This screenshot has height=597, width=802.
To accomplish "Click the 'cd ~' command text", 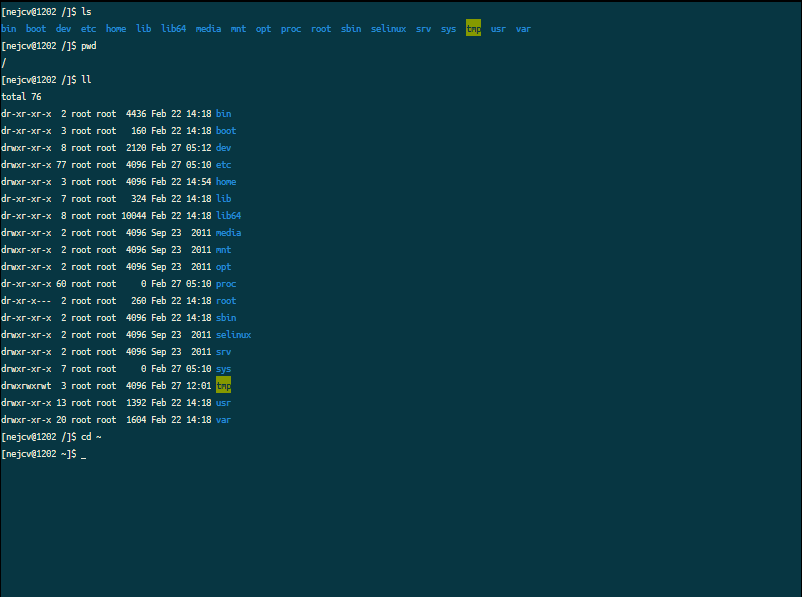I will pyautogui.click(x=91, y=437).
